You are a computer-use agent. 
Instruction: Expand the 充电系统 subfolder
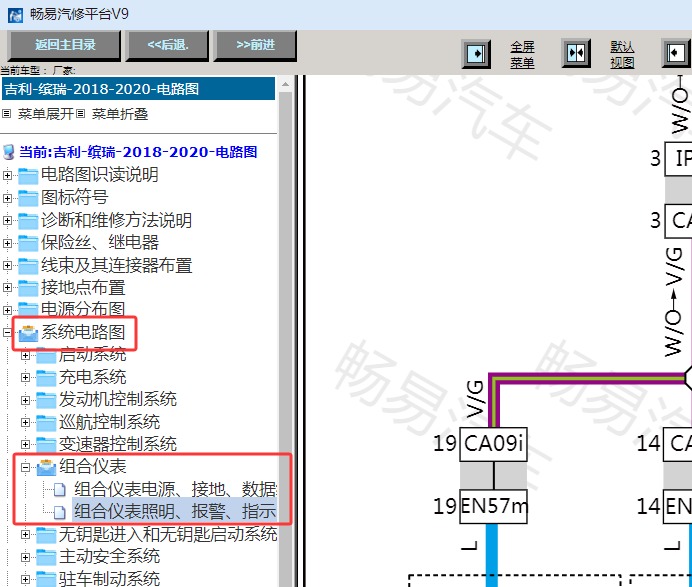pos(26,377)
